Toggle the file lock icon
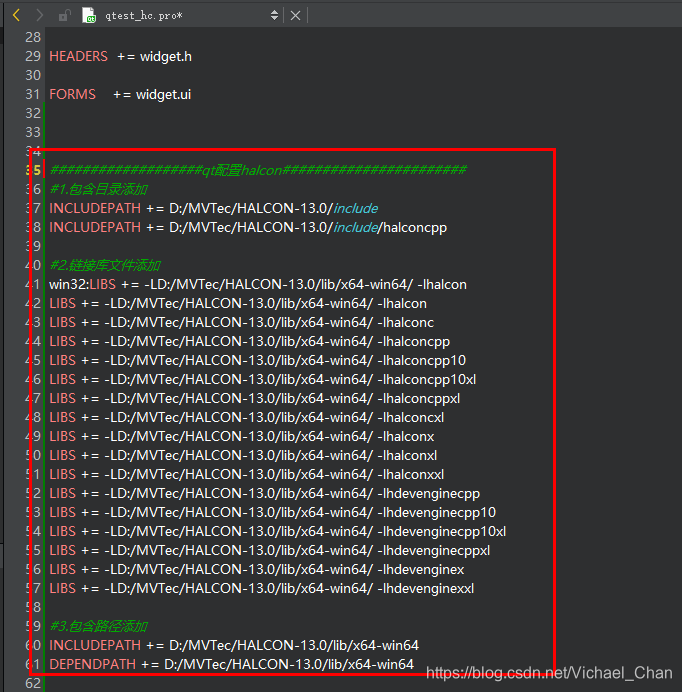 point(64,16)
